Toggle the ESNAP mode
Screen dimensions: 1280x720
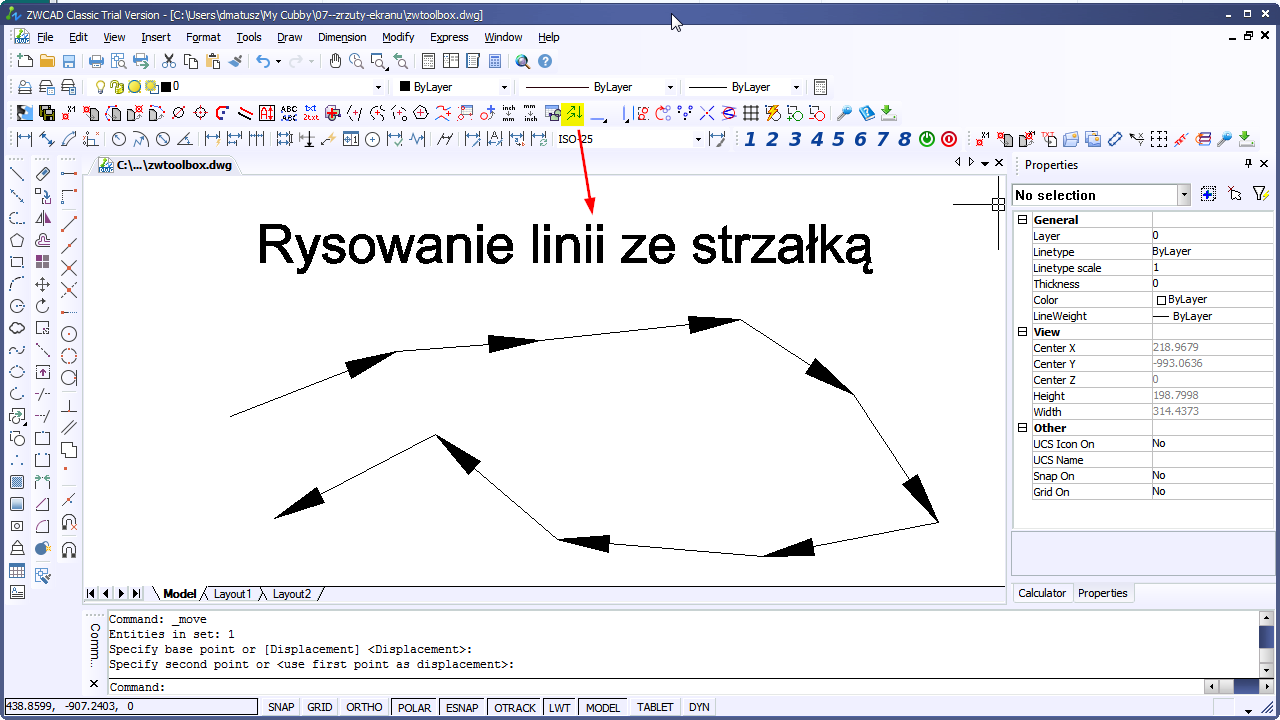[x=463, y=707]
